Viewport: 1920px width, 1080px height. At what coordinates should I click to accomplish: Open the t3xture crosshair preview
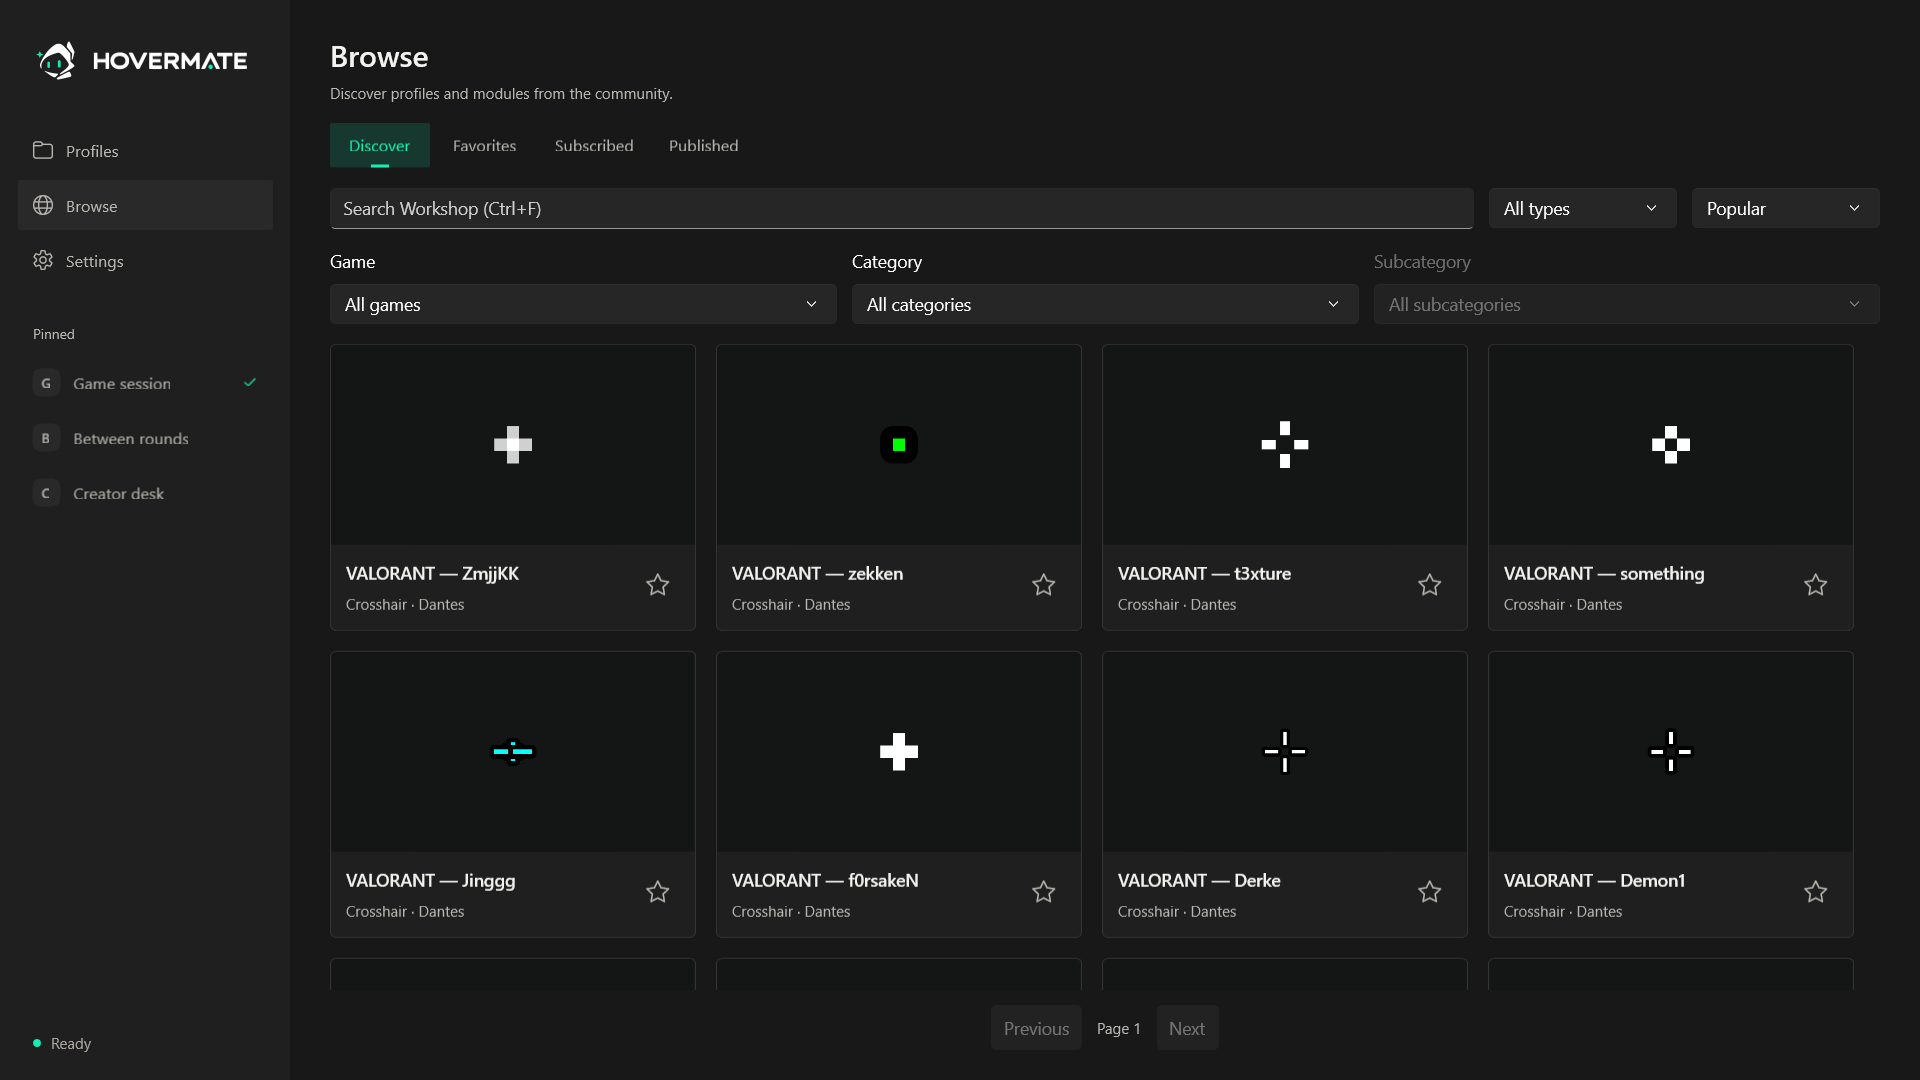tap(1284, 445)
